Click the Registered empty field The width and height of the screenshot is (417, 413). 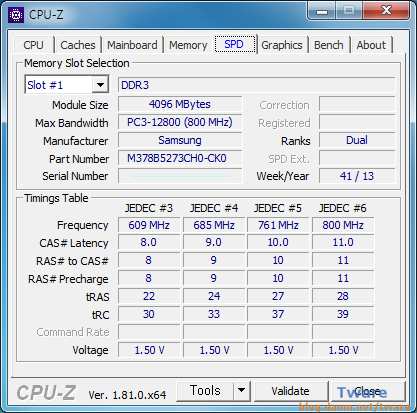click(x=357, y=122)
